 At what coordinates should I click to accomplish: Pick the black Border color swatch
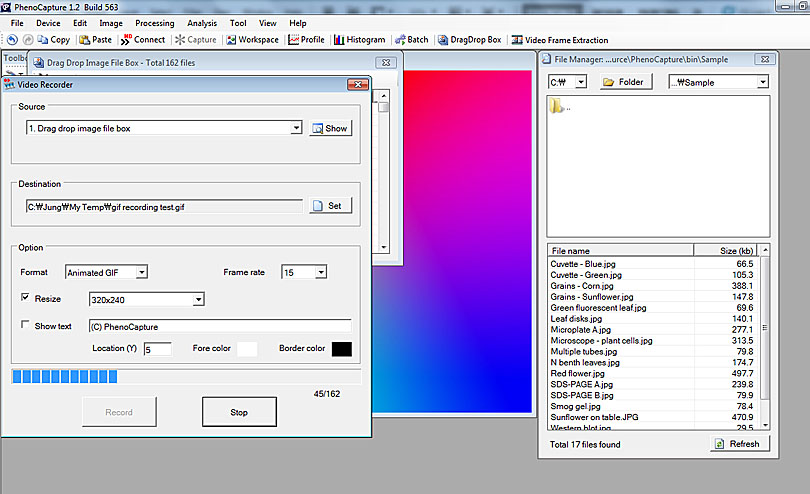[x=341, y=348]
